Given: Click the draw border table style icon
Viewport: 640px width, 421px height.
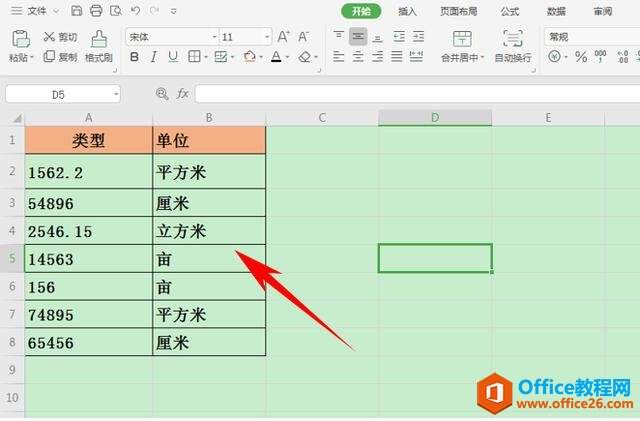Looking at the screenshot, I should click(221, 57).
